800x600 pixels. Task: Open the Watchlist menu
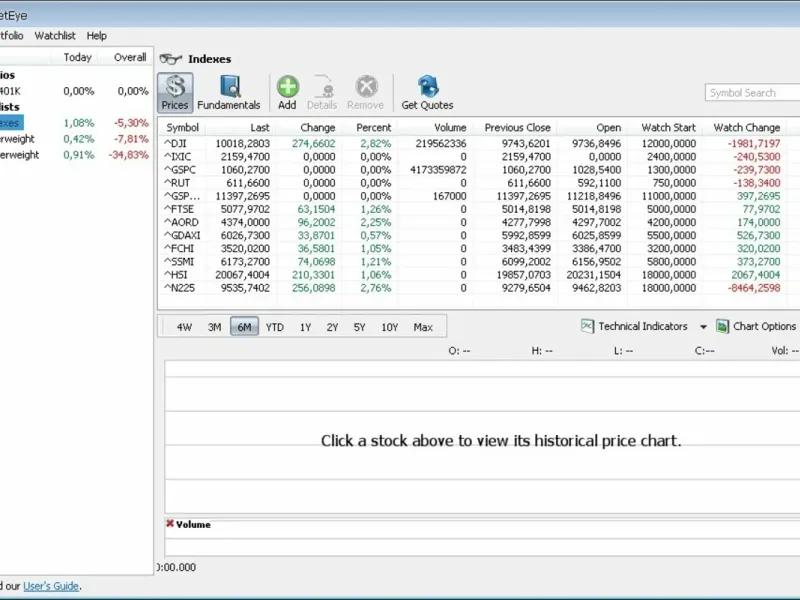click(x=55, y=36)
